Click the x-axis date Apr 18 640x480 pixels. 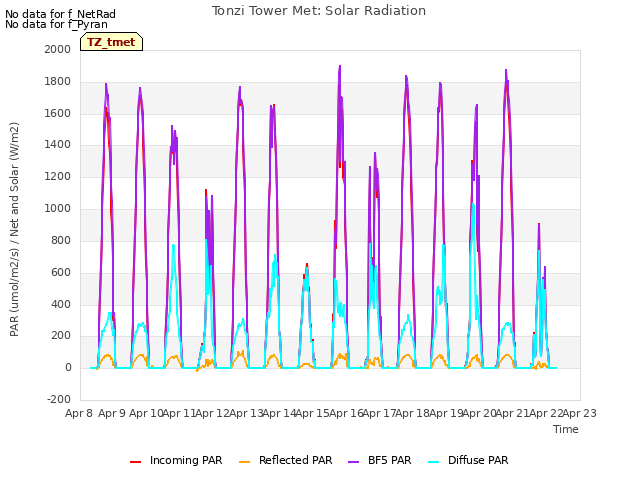coord(413,413)
